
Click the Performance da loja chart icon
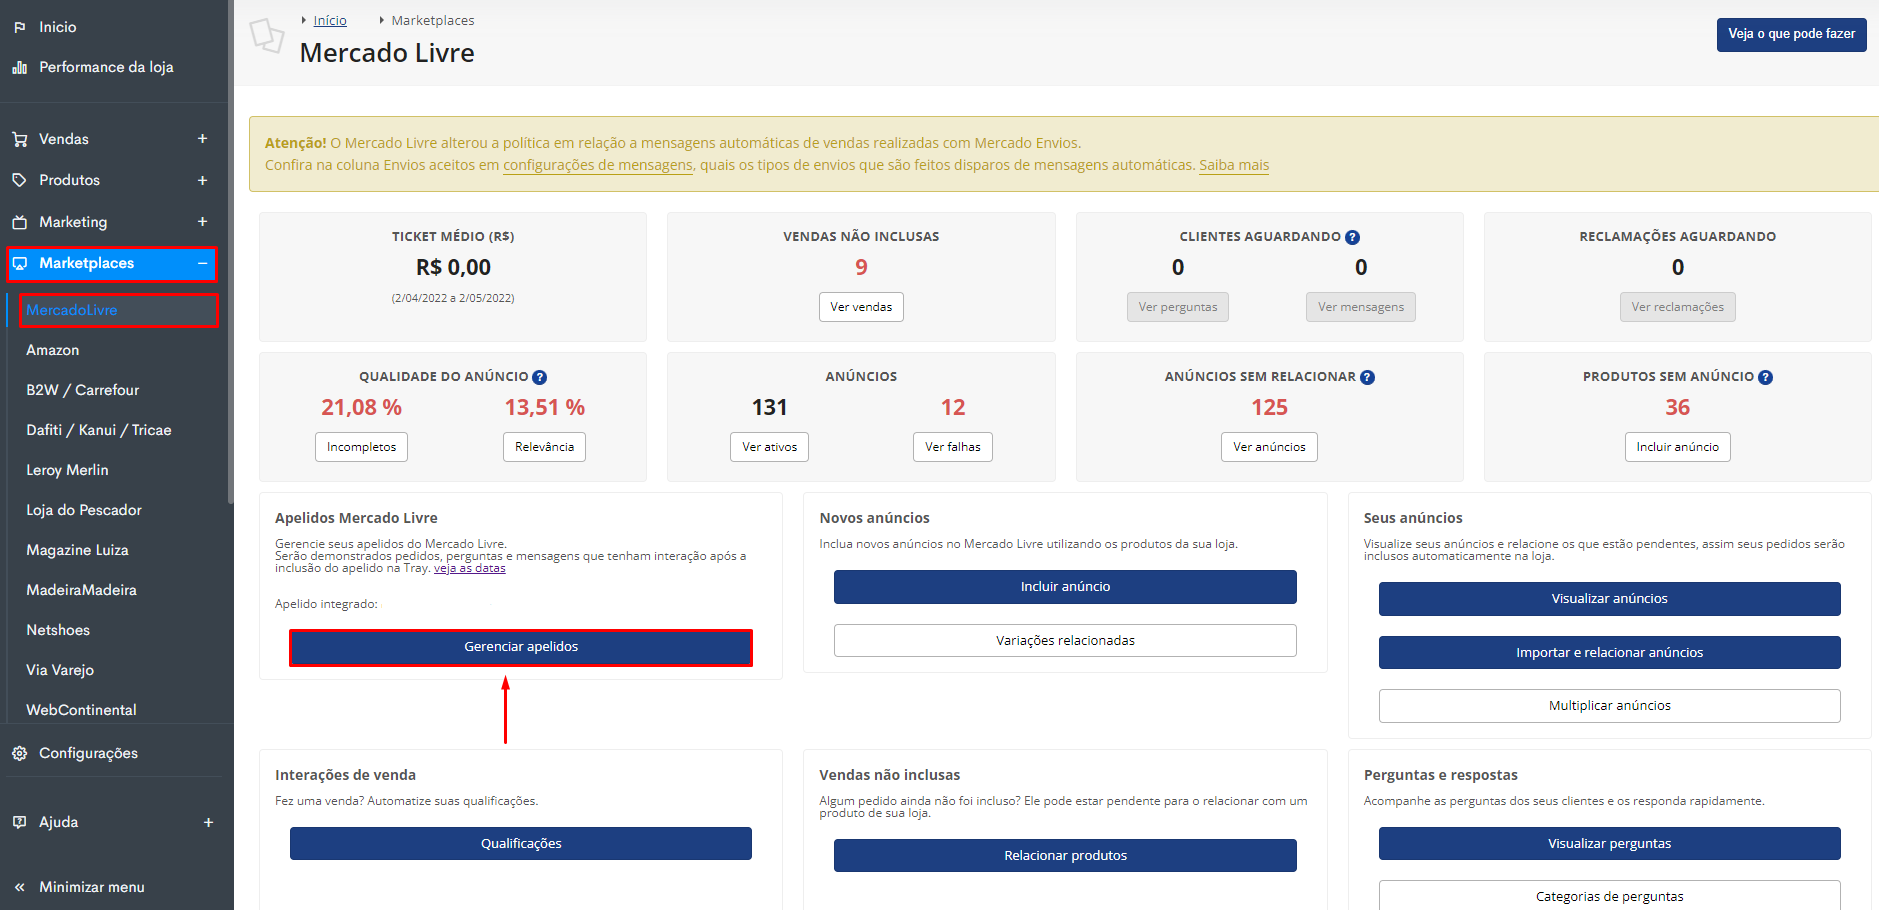[20, 67]
